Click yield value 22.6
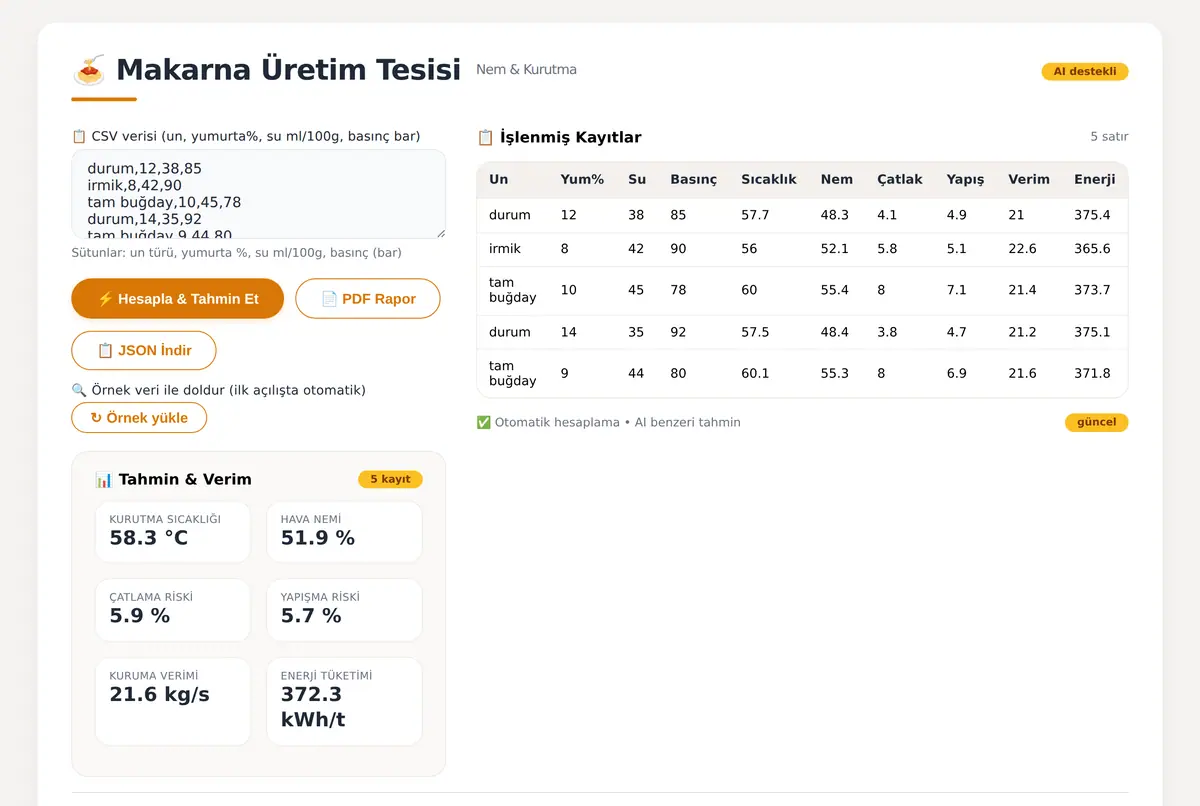Screen dimensions: 1200x806 point(1022,249)
